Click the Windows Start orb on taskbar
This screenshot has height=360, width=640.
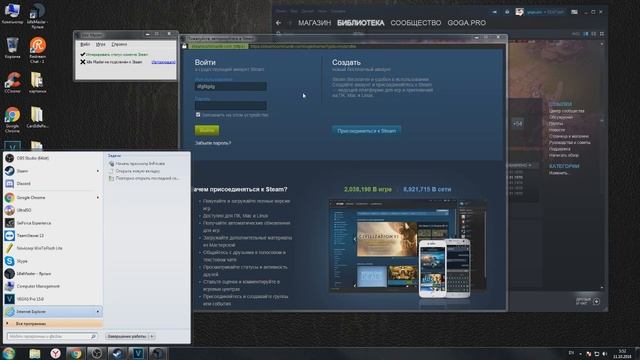pyautogui.click(x=9, y=353)
